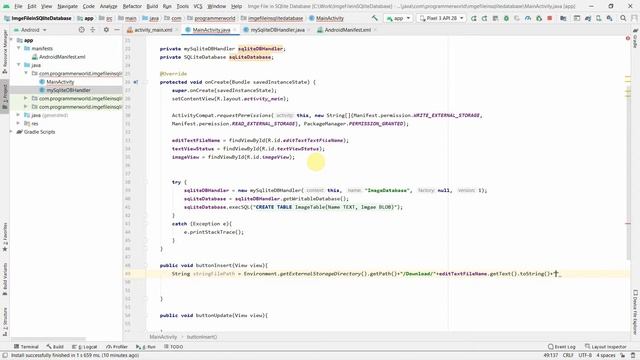Hide the Project panel with minus icon
The width and height of the screenshot is (640, 360).
coord(117,30)
